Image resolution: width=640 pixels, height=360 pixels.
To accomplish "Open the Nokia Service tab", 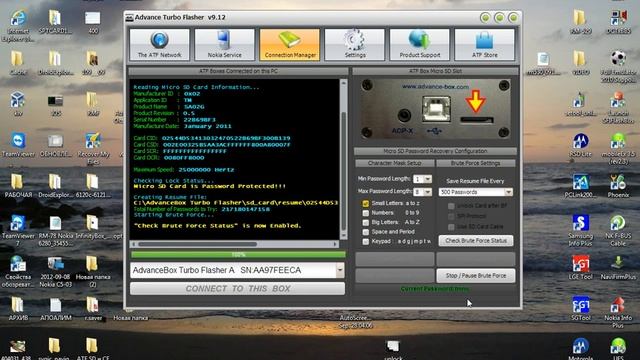I will [x=224, y=44].
